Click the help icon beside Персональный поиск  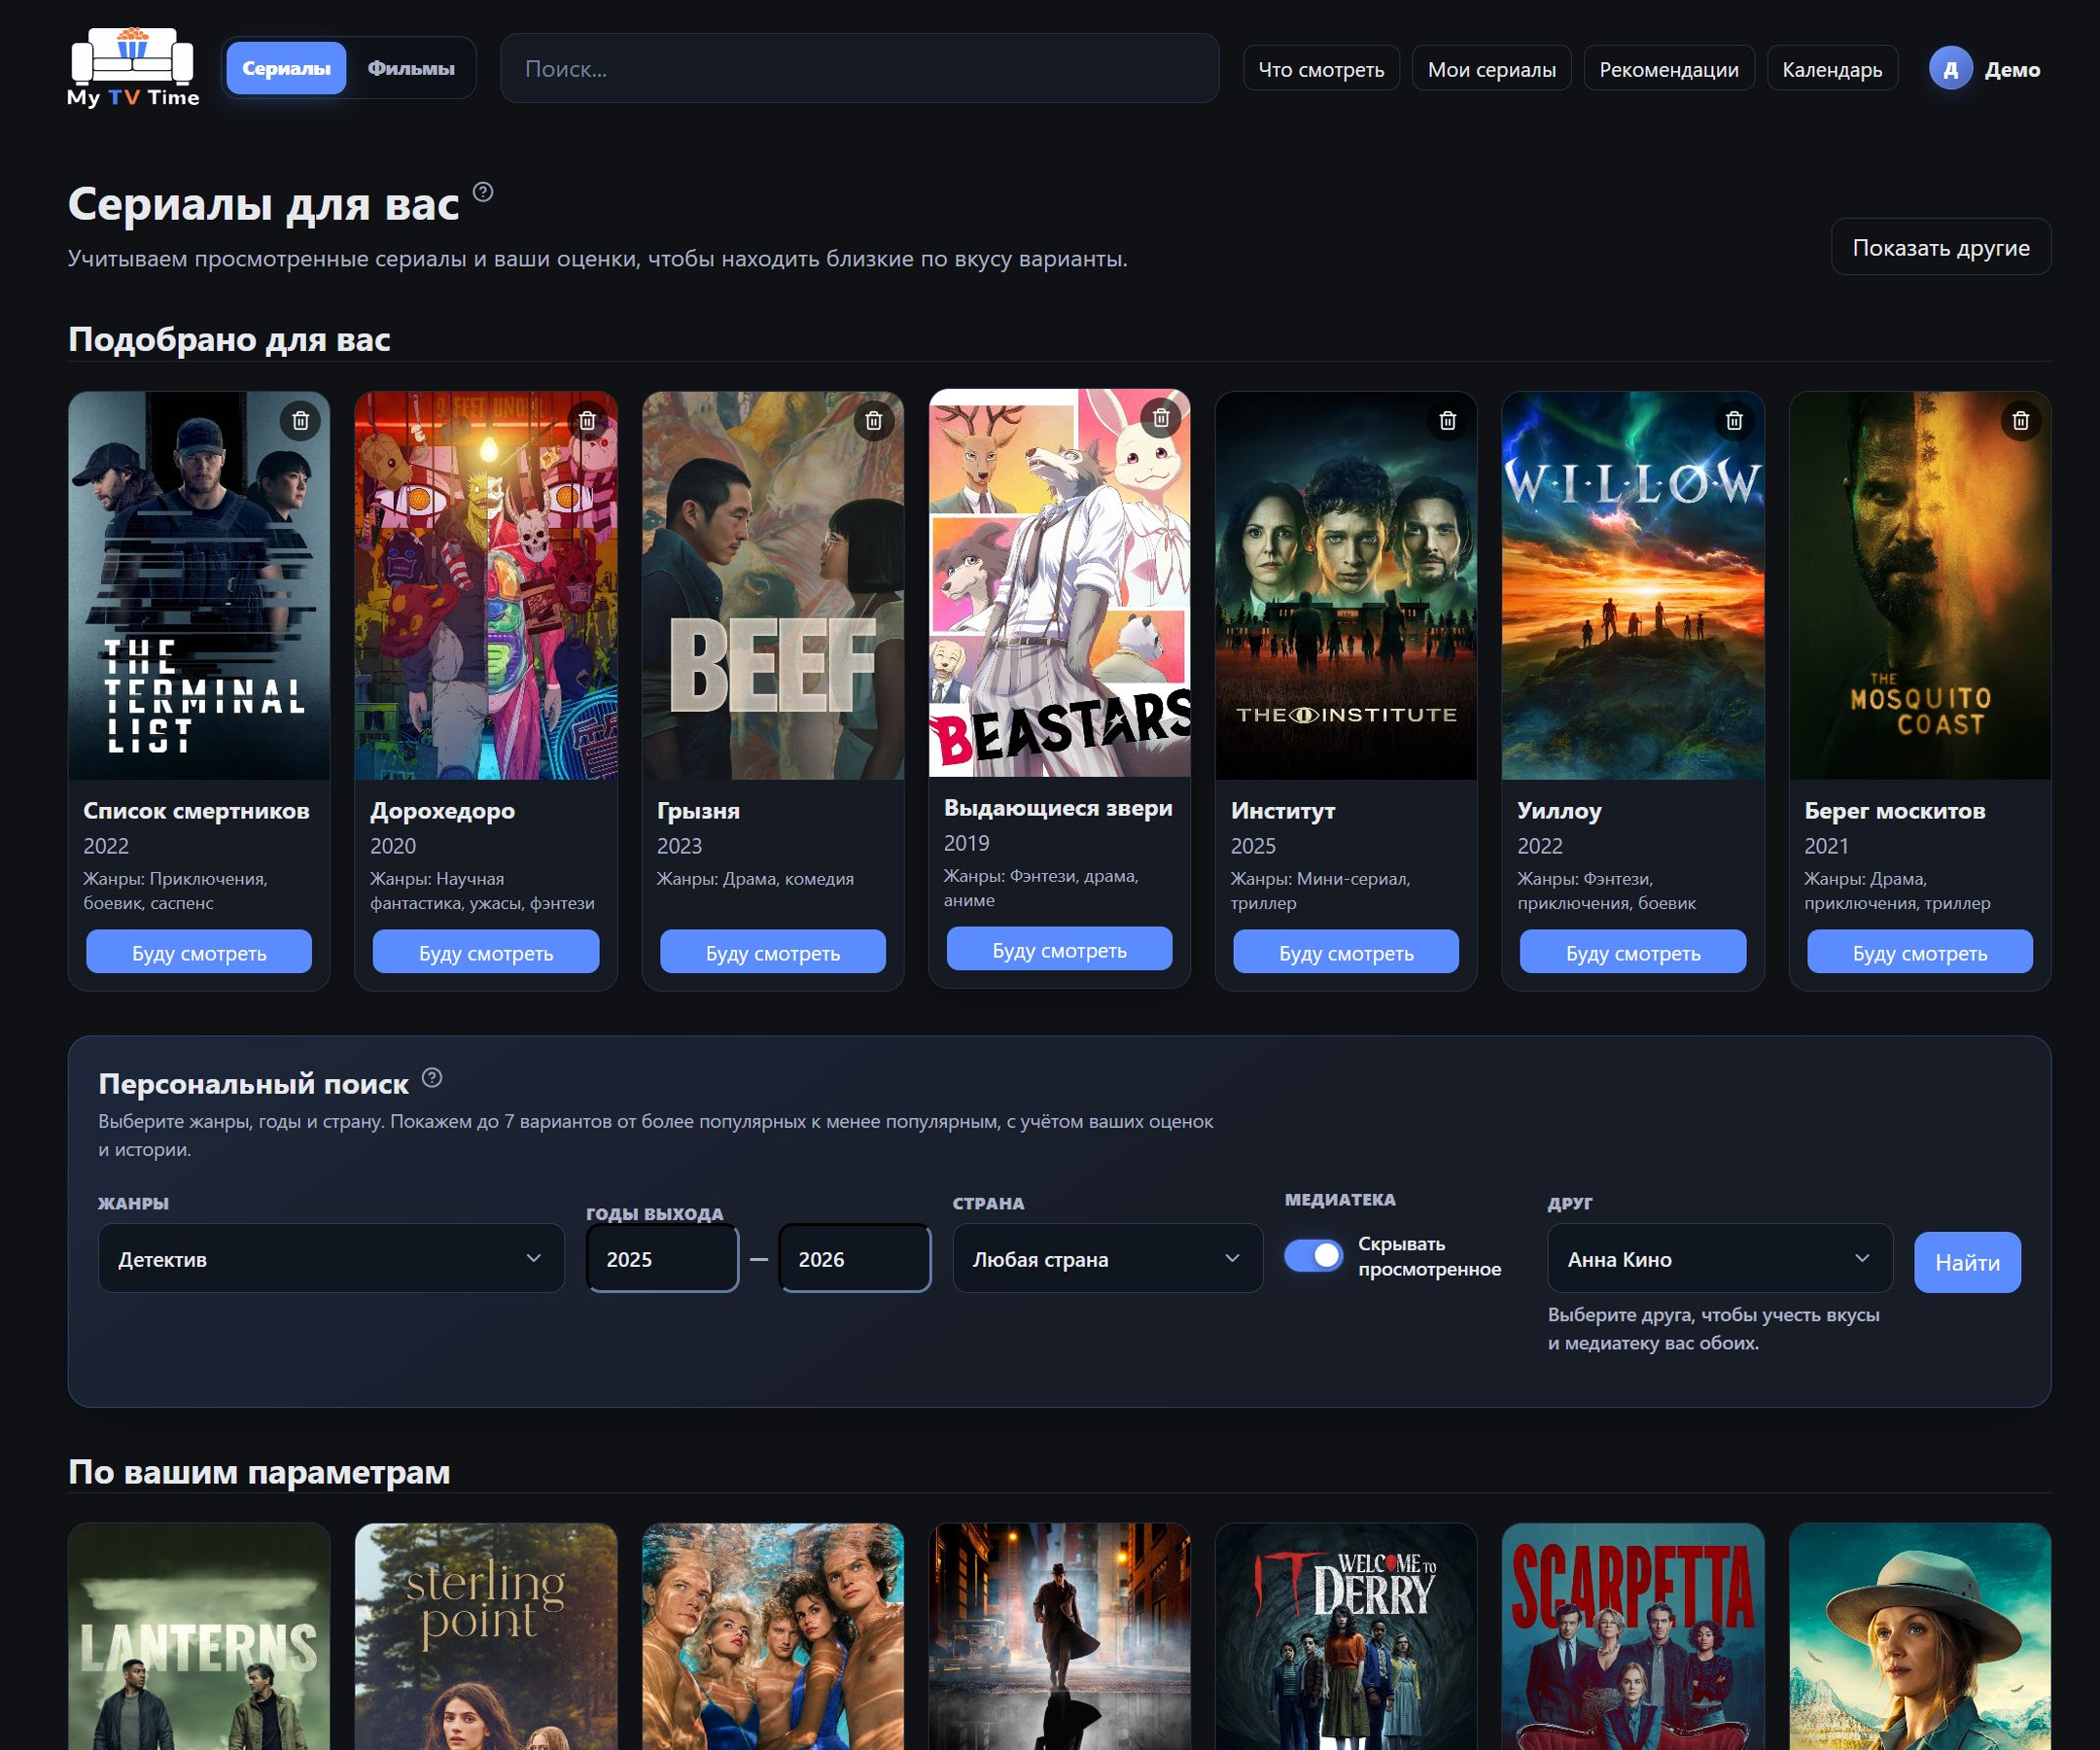pyautogui.click(x=432, y=1078)
